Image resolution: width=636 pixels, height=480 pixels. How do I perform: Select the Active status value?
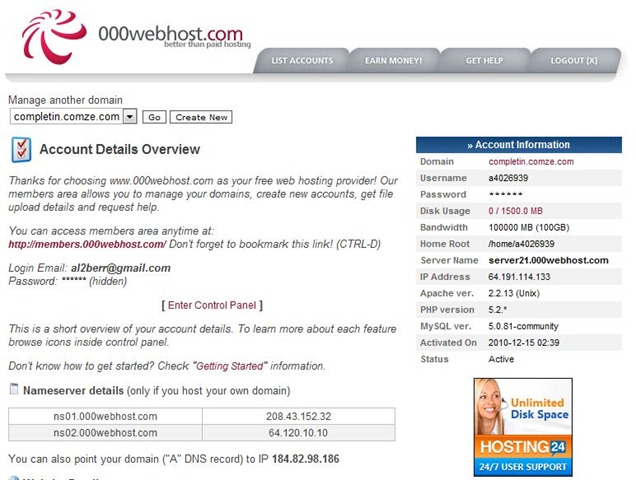pos(501,359)
